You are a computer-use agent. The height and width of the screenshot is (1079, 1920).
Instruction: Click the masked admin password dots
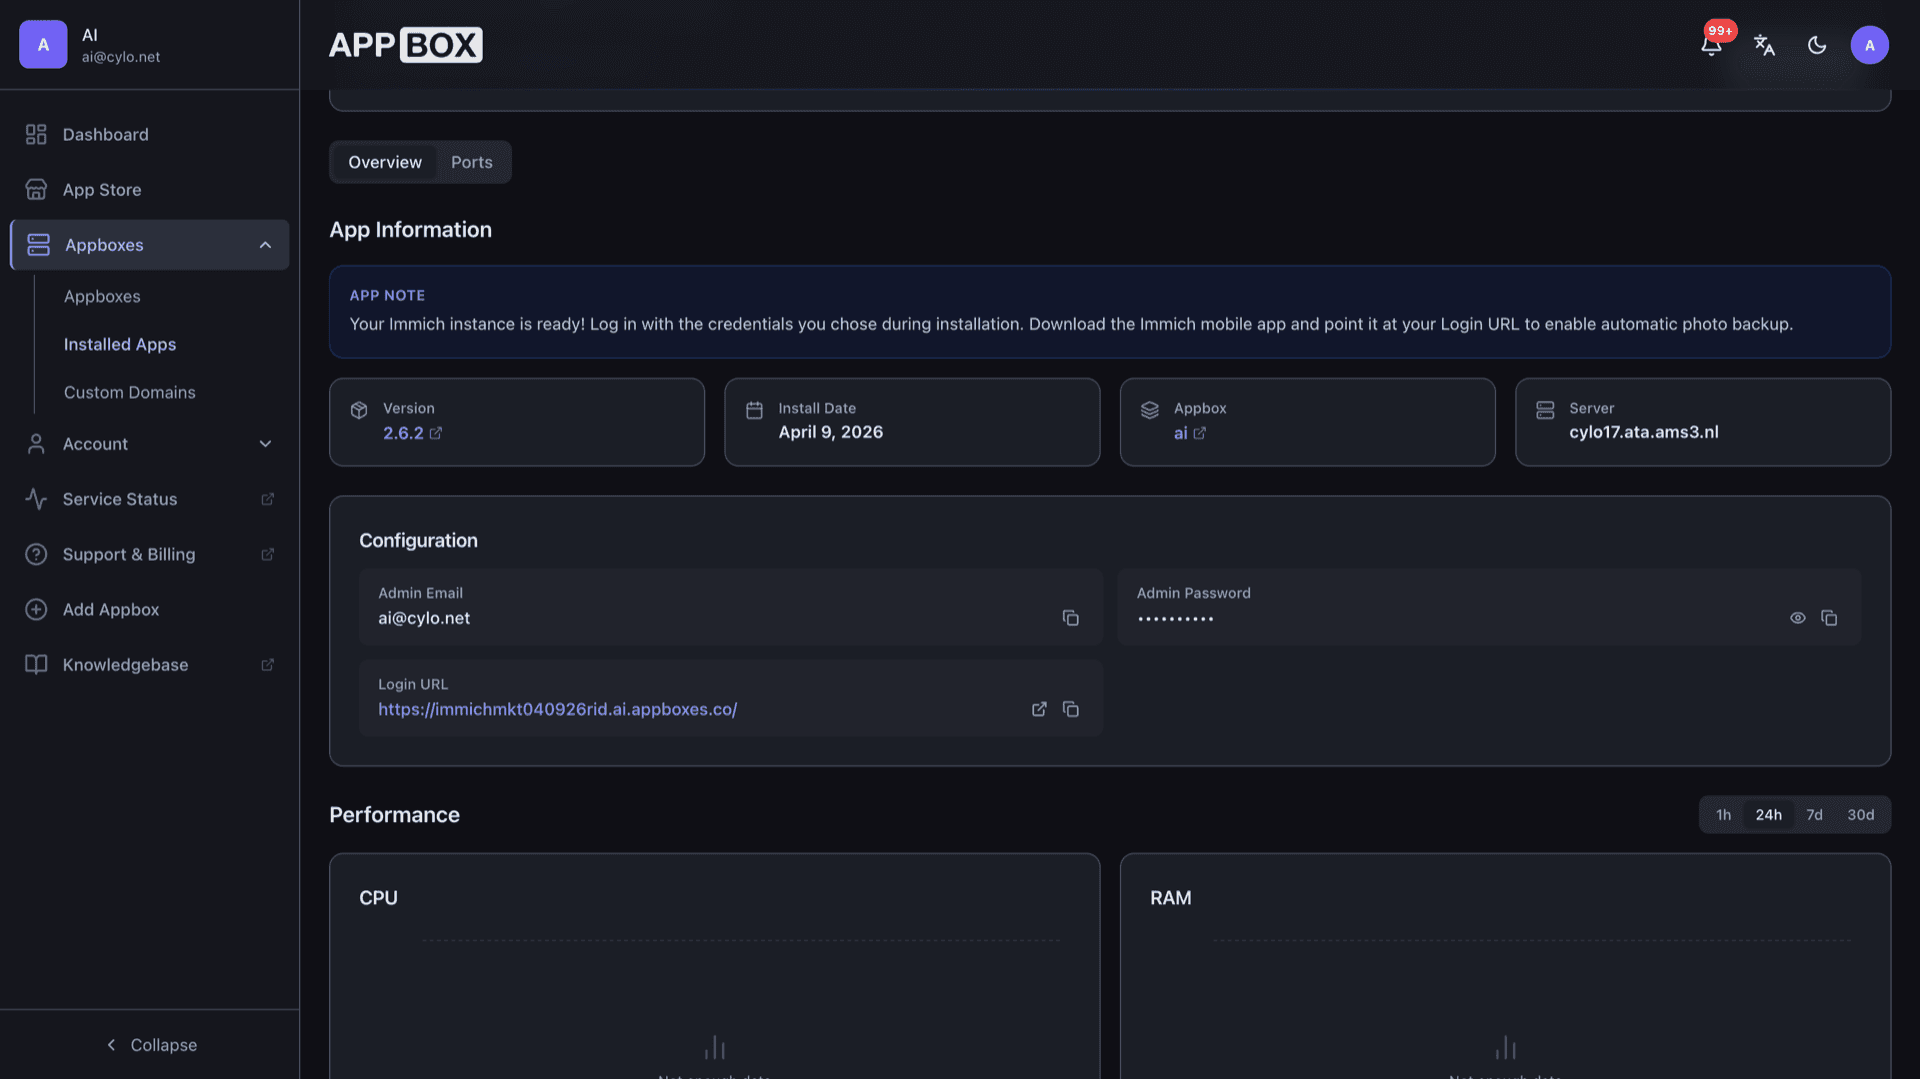point(1175,619)
